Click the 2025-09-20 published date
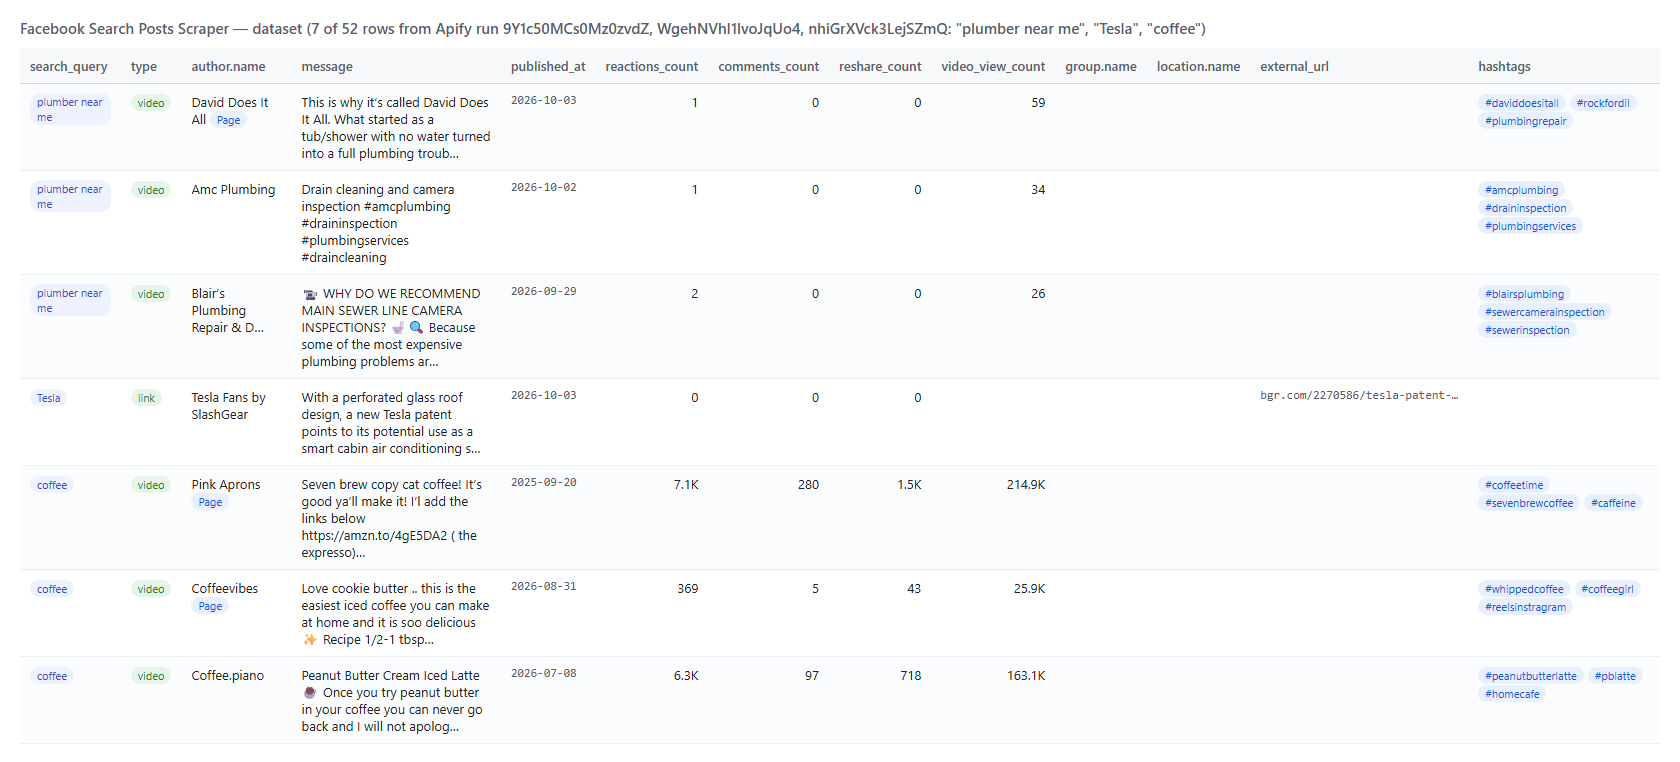This screenshot has width=1680, height=762. tap(544, 483)
